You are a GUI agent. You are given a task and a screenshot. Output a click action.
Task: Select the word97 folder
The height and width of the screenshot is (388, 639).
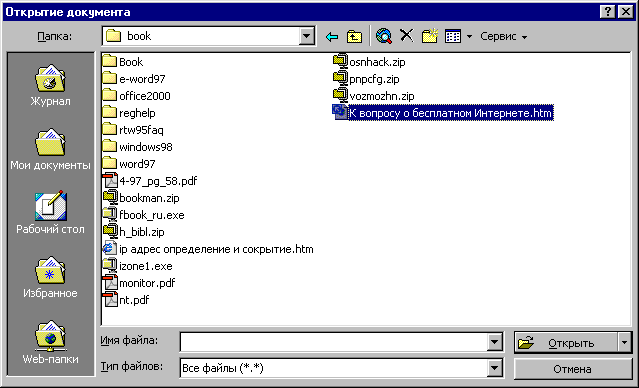(129, 164)
